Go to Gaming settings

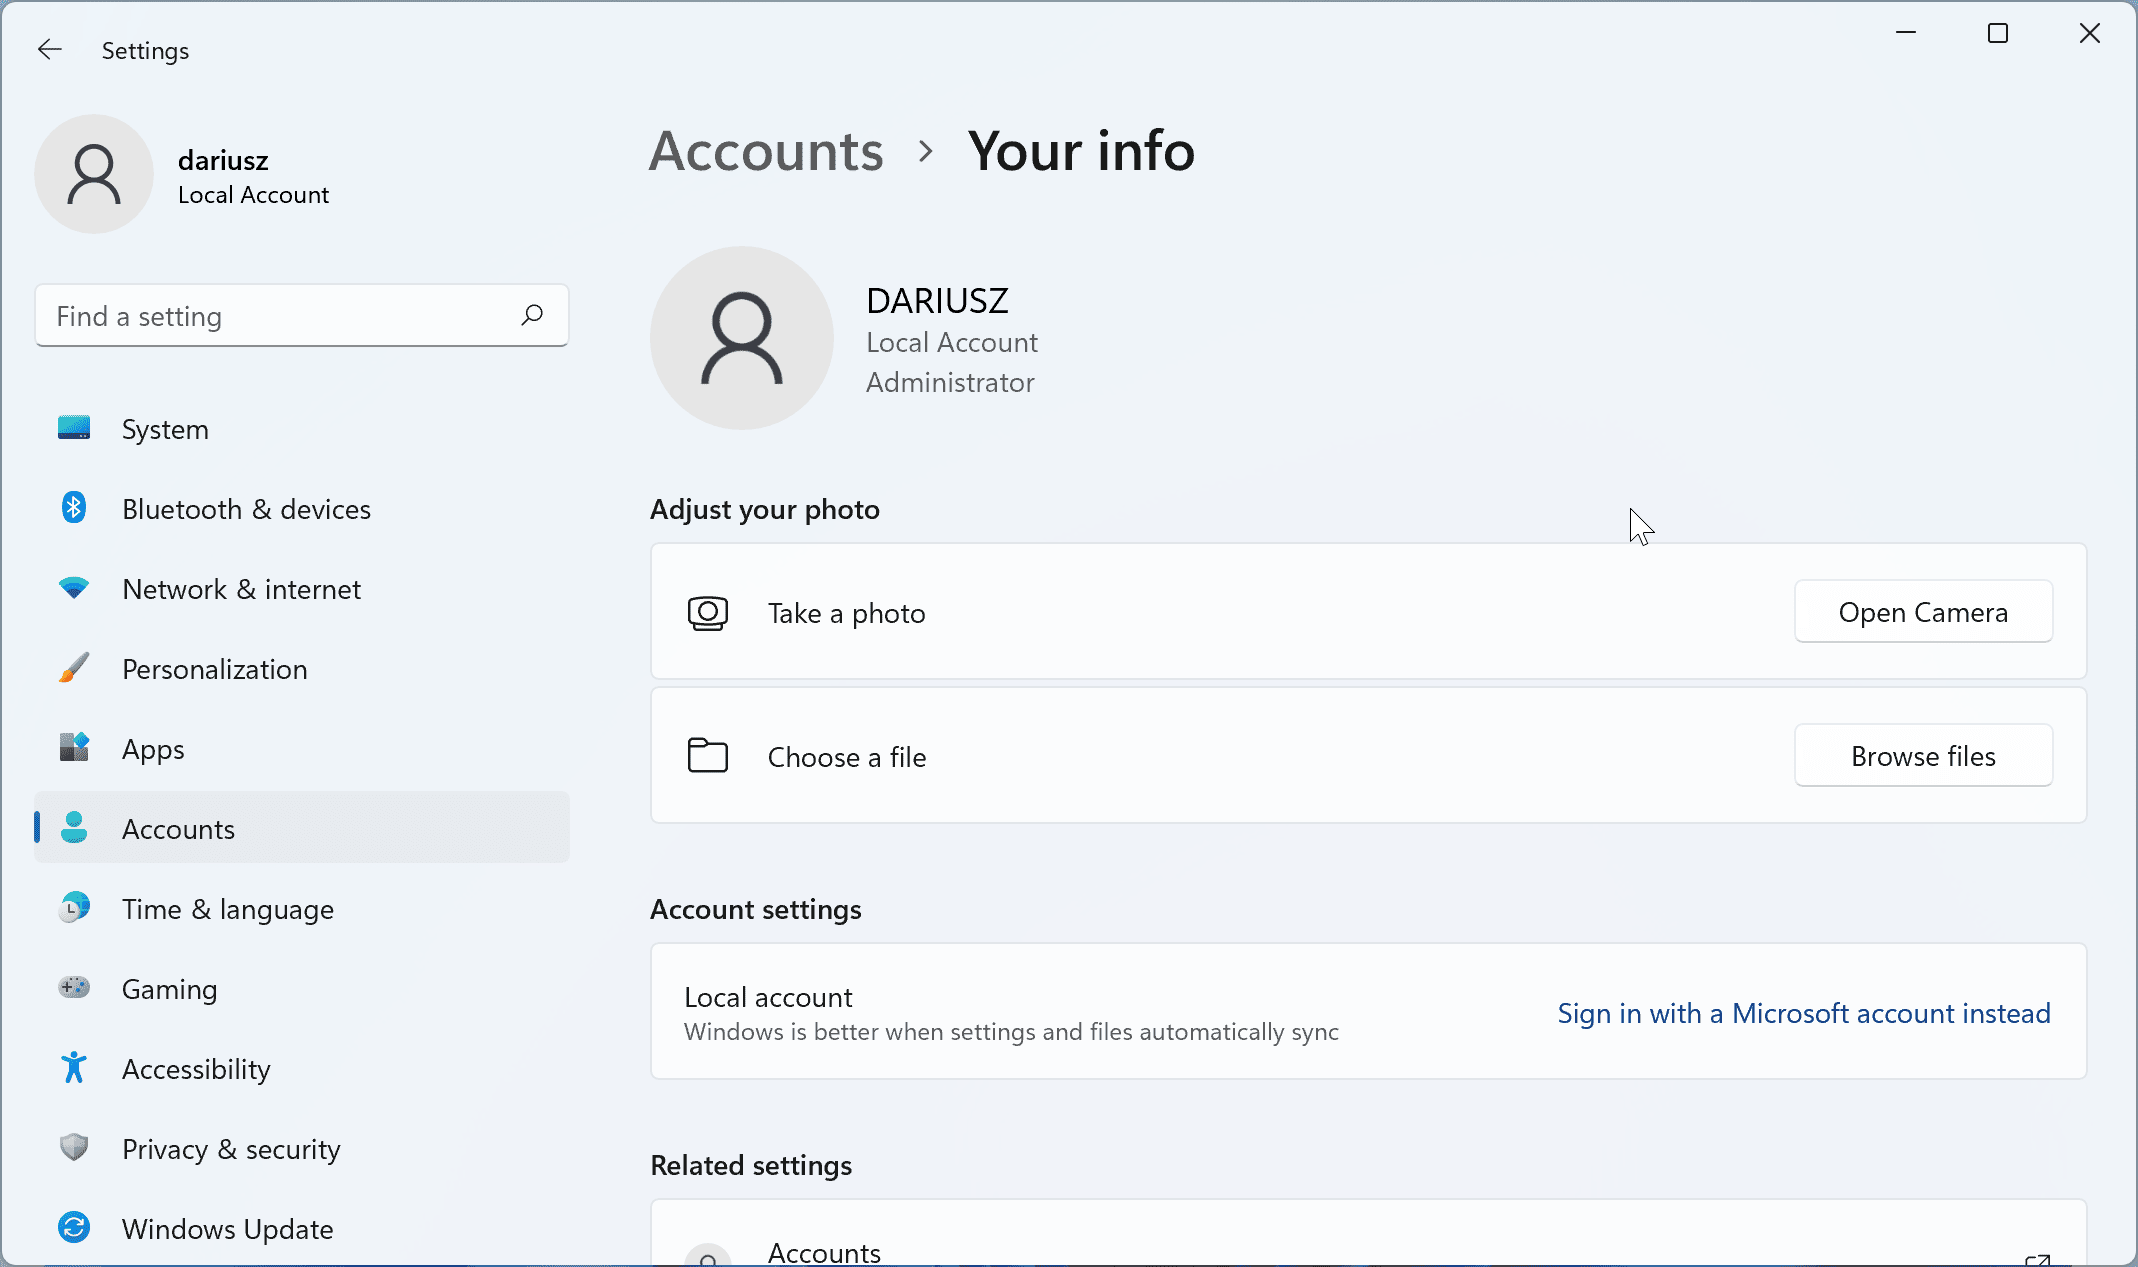(302, 989)
